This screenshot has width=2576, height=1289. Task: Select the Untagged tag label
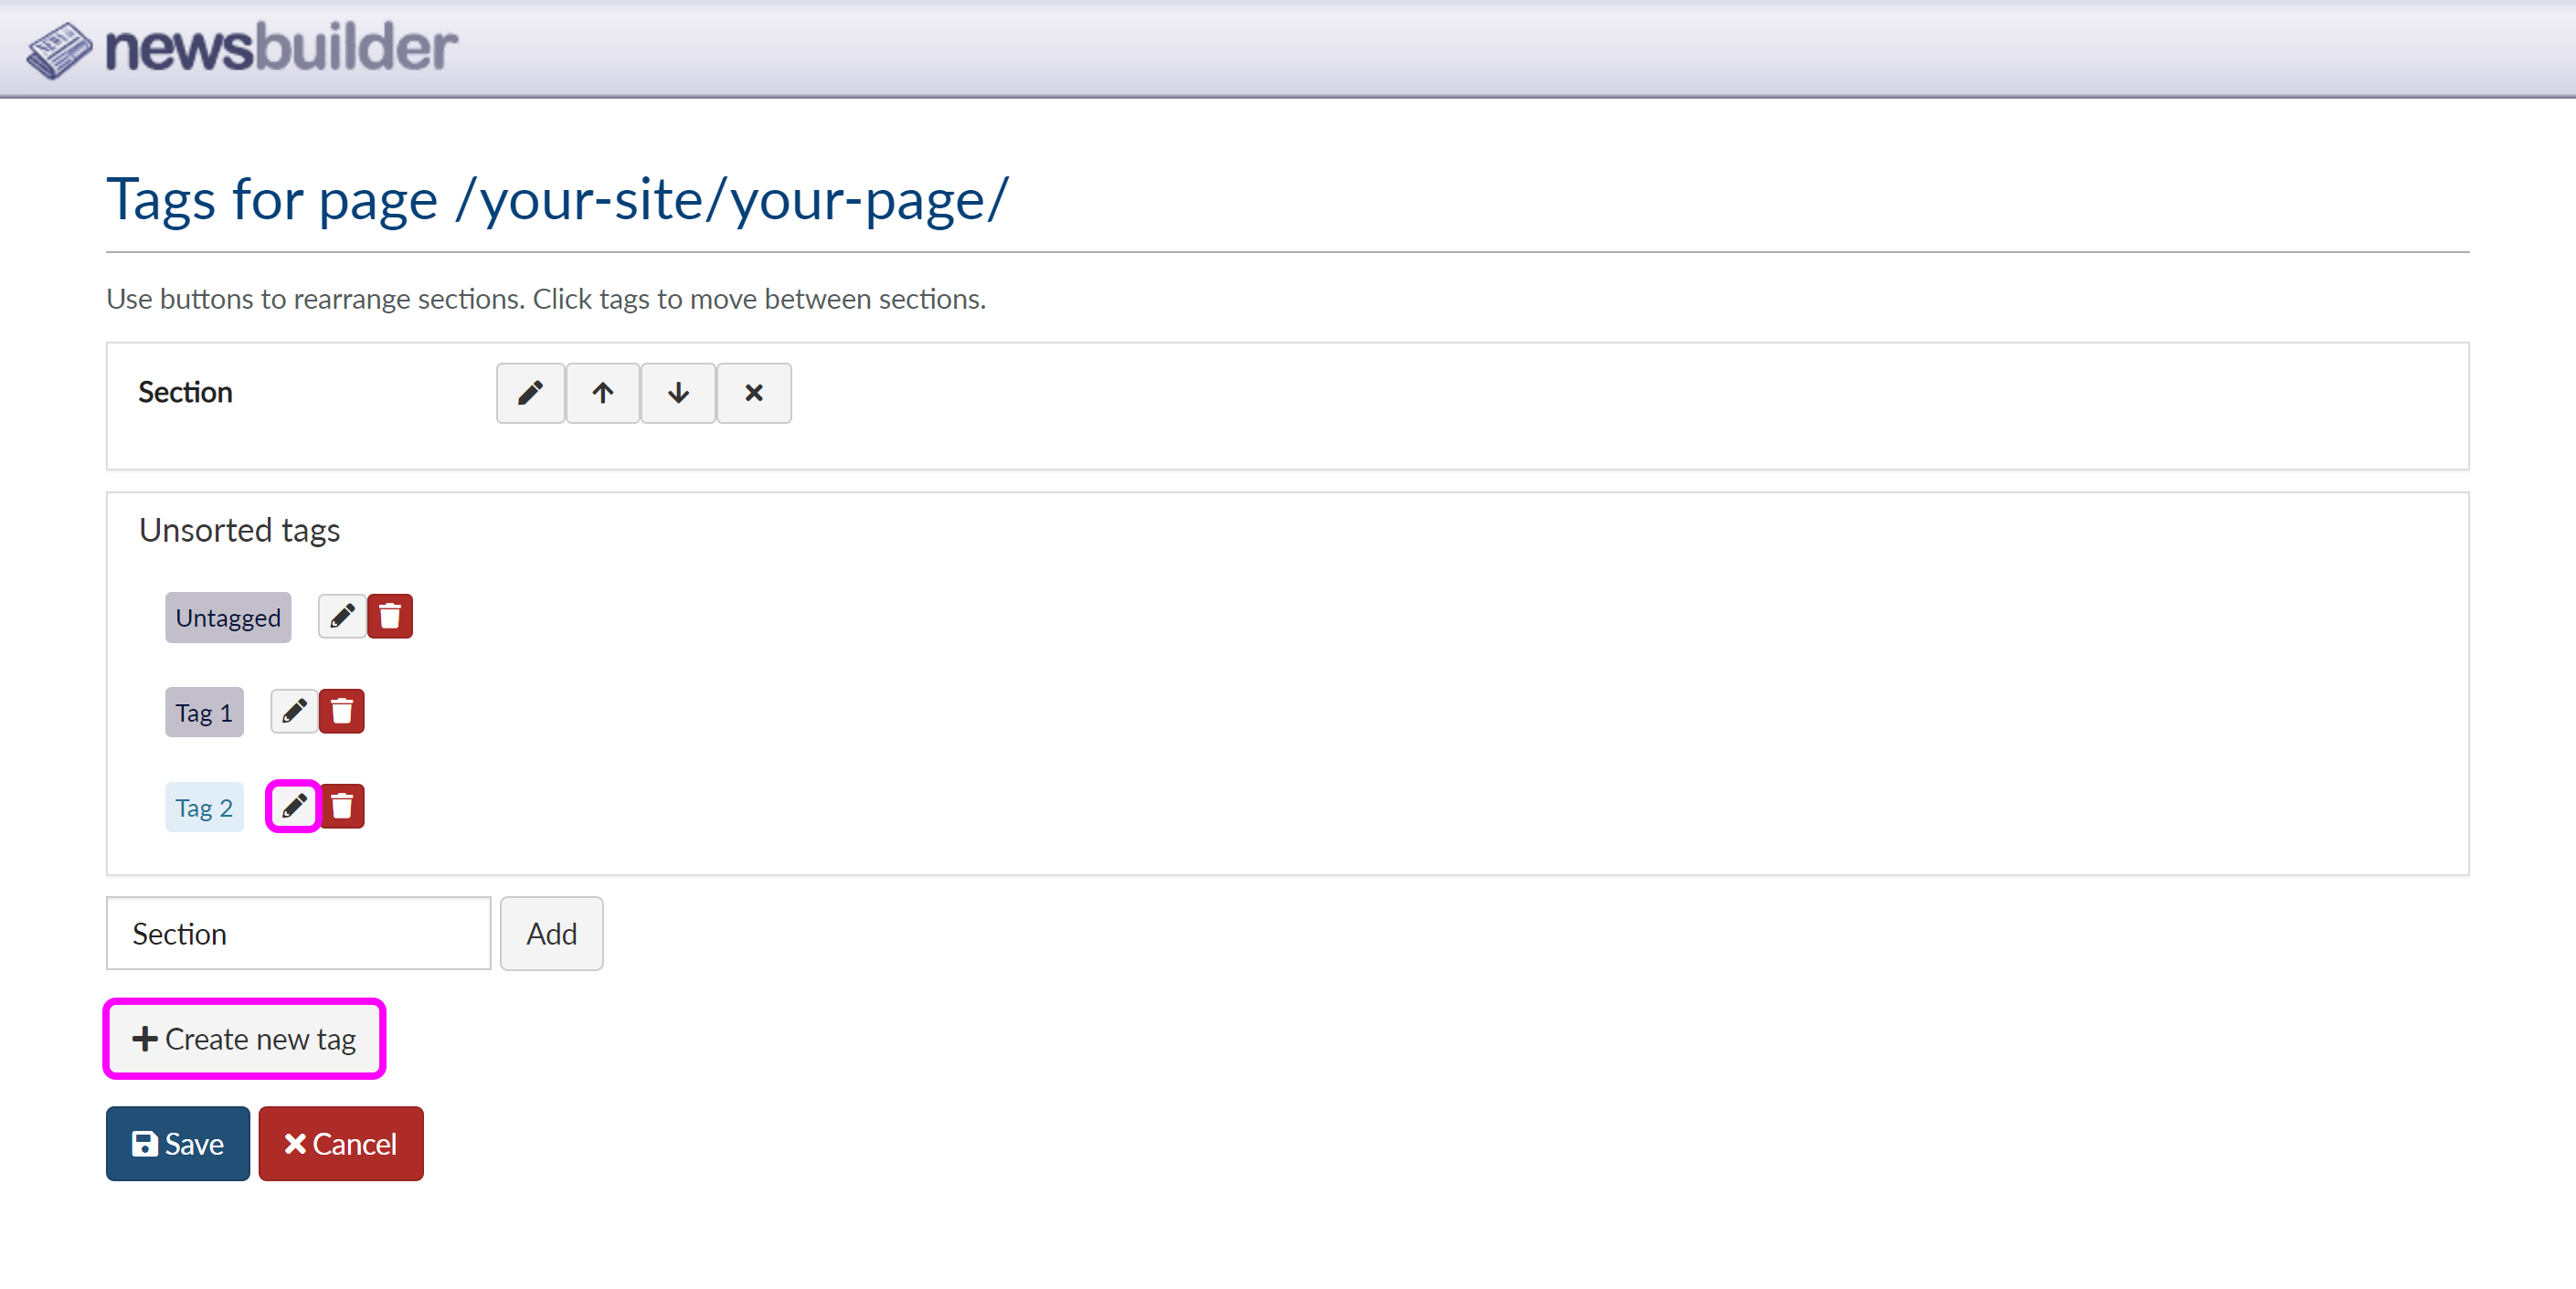tap(228, 617)
